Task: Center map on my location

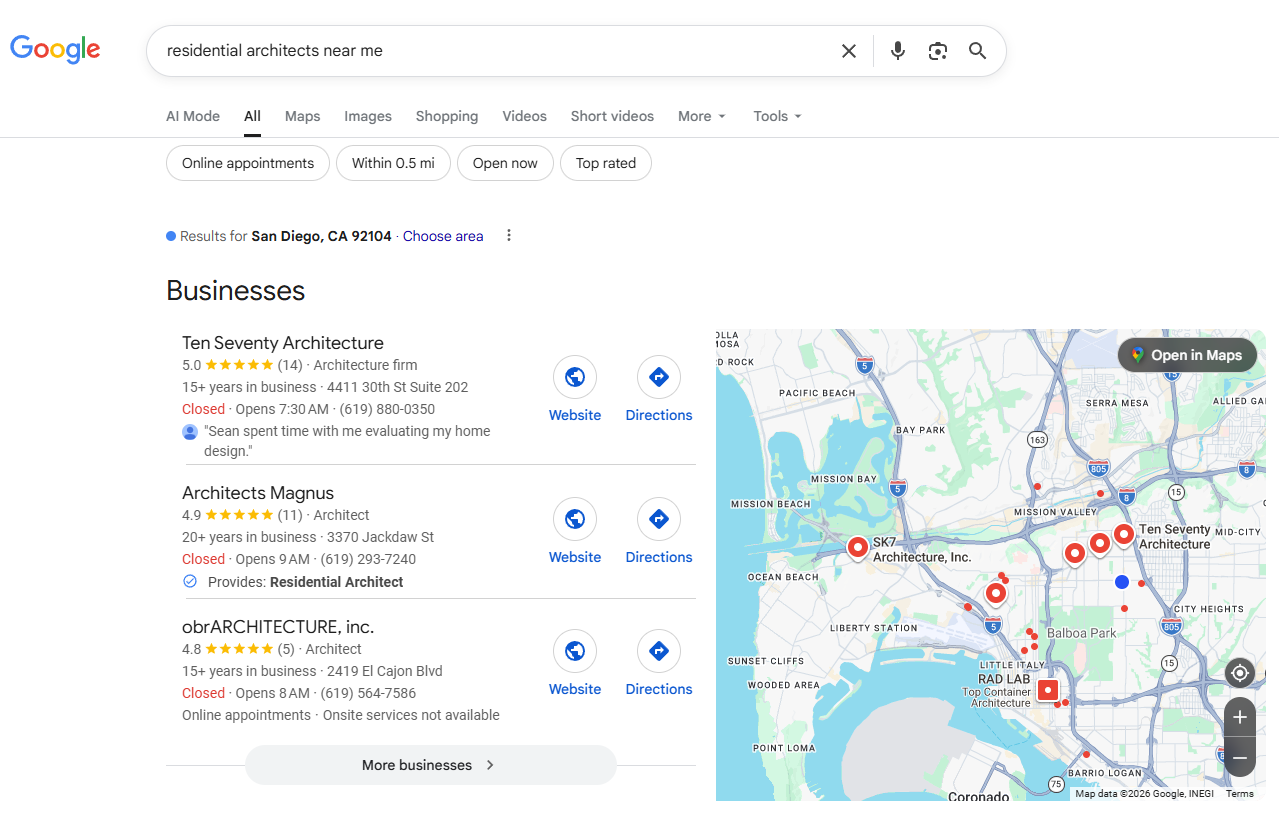Action: tap(1240, 673)
